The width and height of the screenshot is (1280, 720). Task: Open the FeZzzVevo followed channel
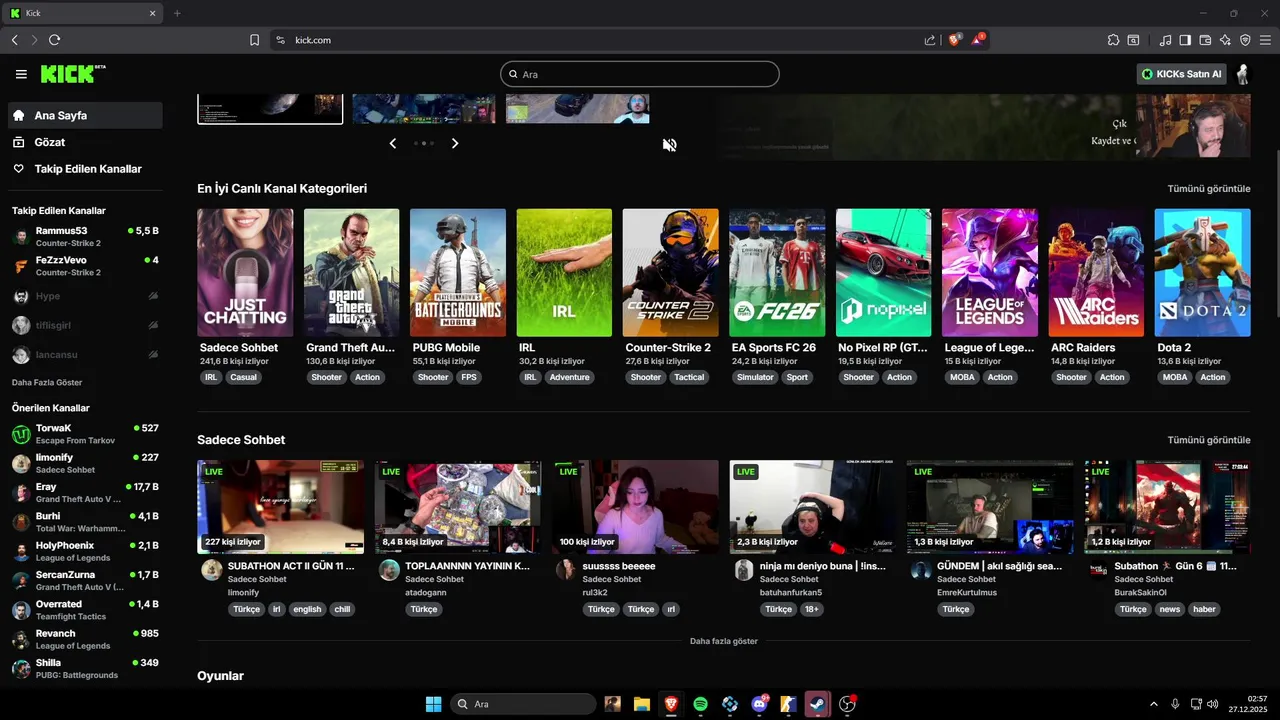pyautogui.click(x=85, y=266)
